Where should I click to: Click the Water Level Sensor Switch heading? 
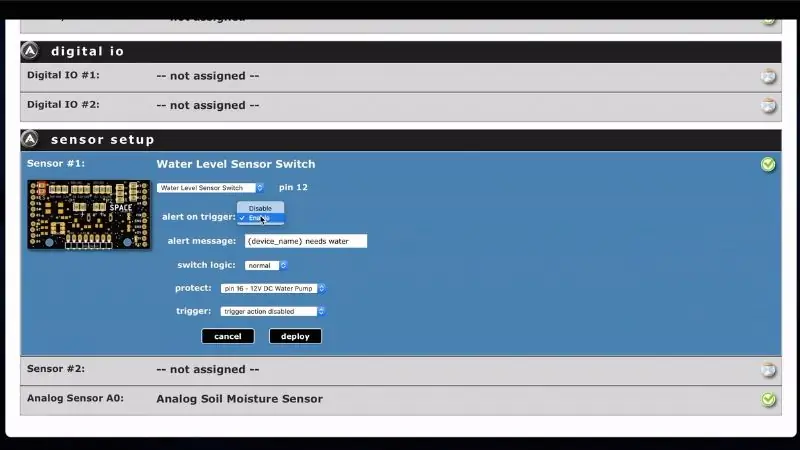pos(236,164)
